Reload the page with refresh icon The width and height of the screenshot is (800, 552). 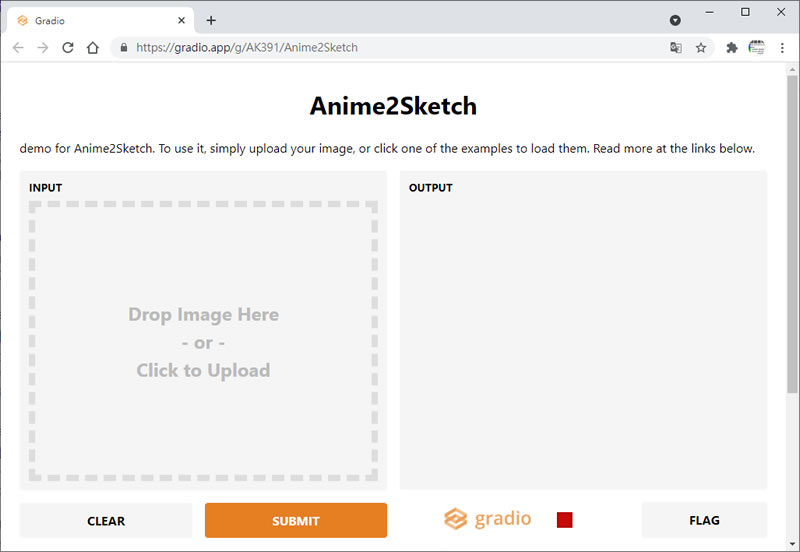pos(68,47)
